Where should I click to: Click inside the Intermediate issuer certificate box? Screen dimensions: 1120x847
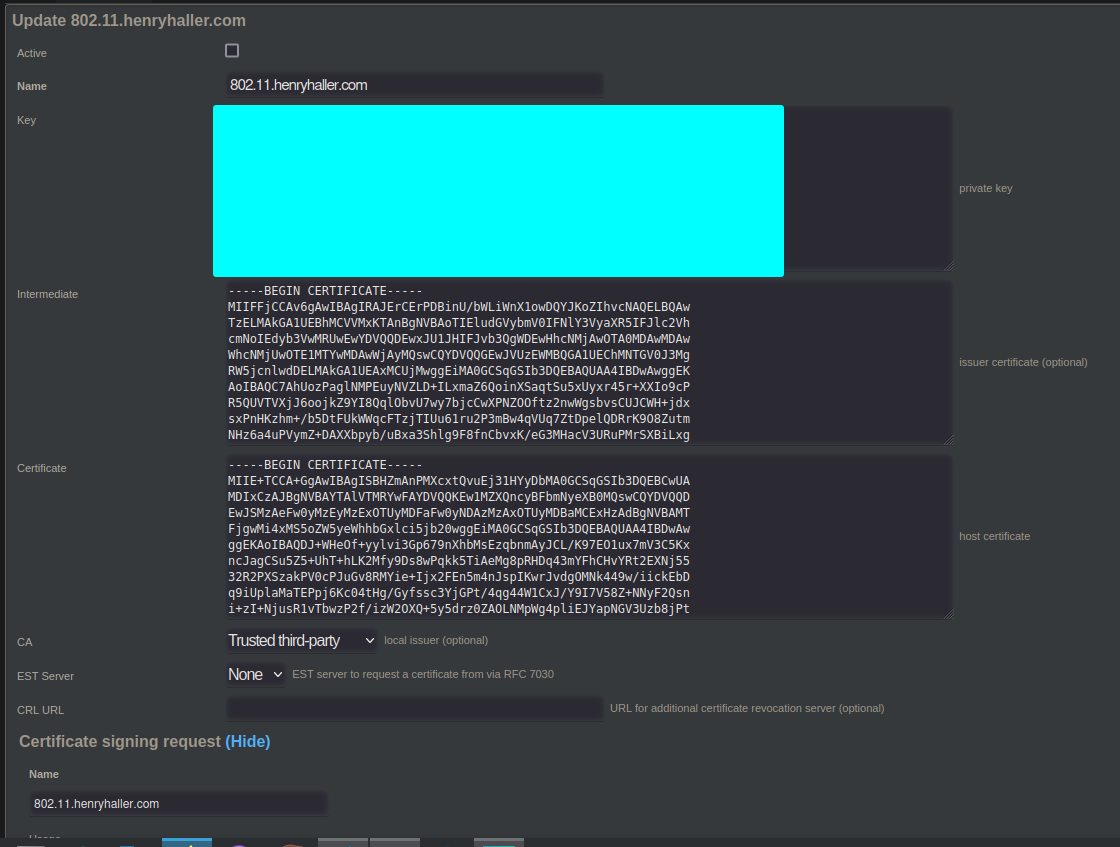(588, 362)
